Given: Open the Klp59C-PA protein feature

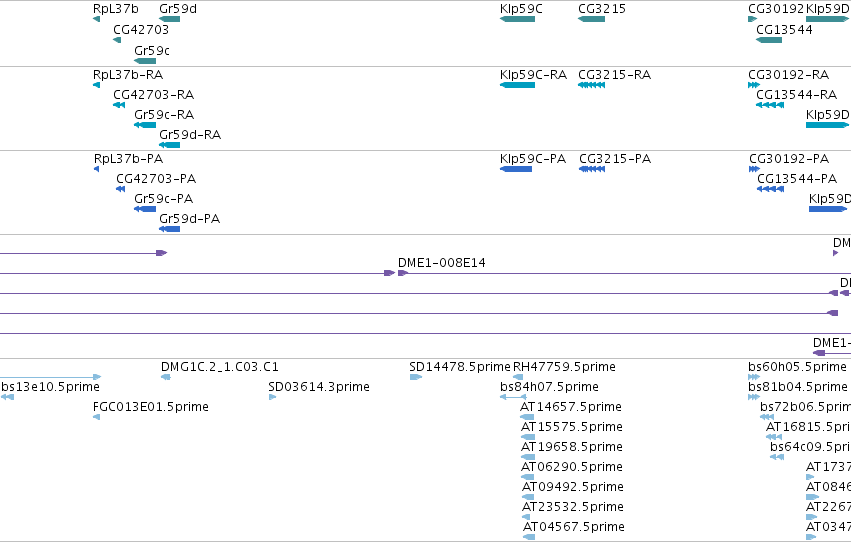Looking at the screenshot, I should [516, 169].
